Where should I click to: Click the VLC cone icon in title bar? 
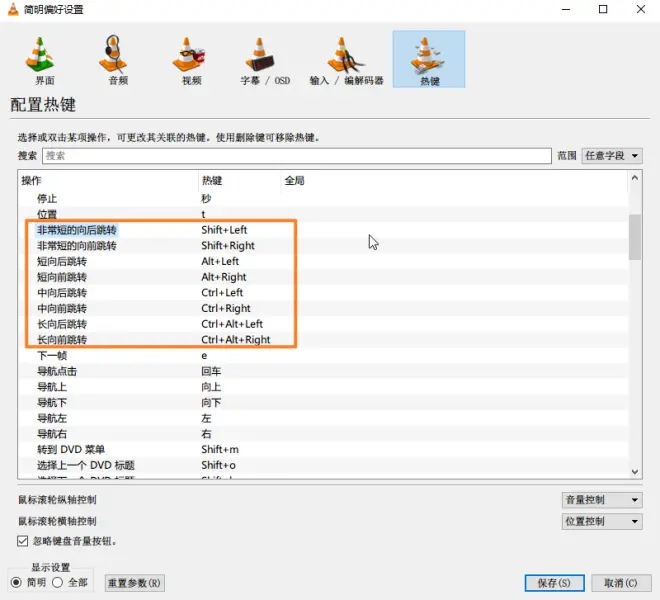click(x=13, y=9)
